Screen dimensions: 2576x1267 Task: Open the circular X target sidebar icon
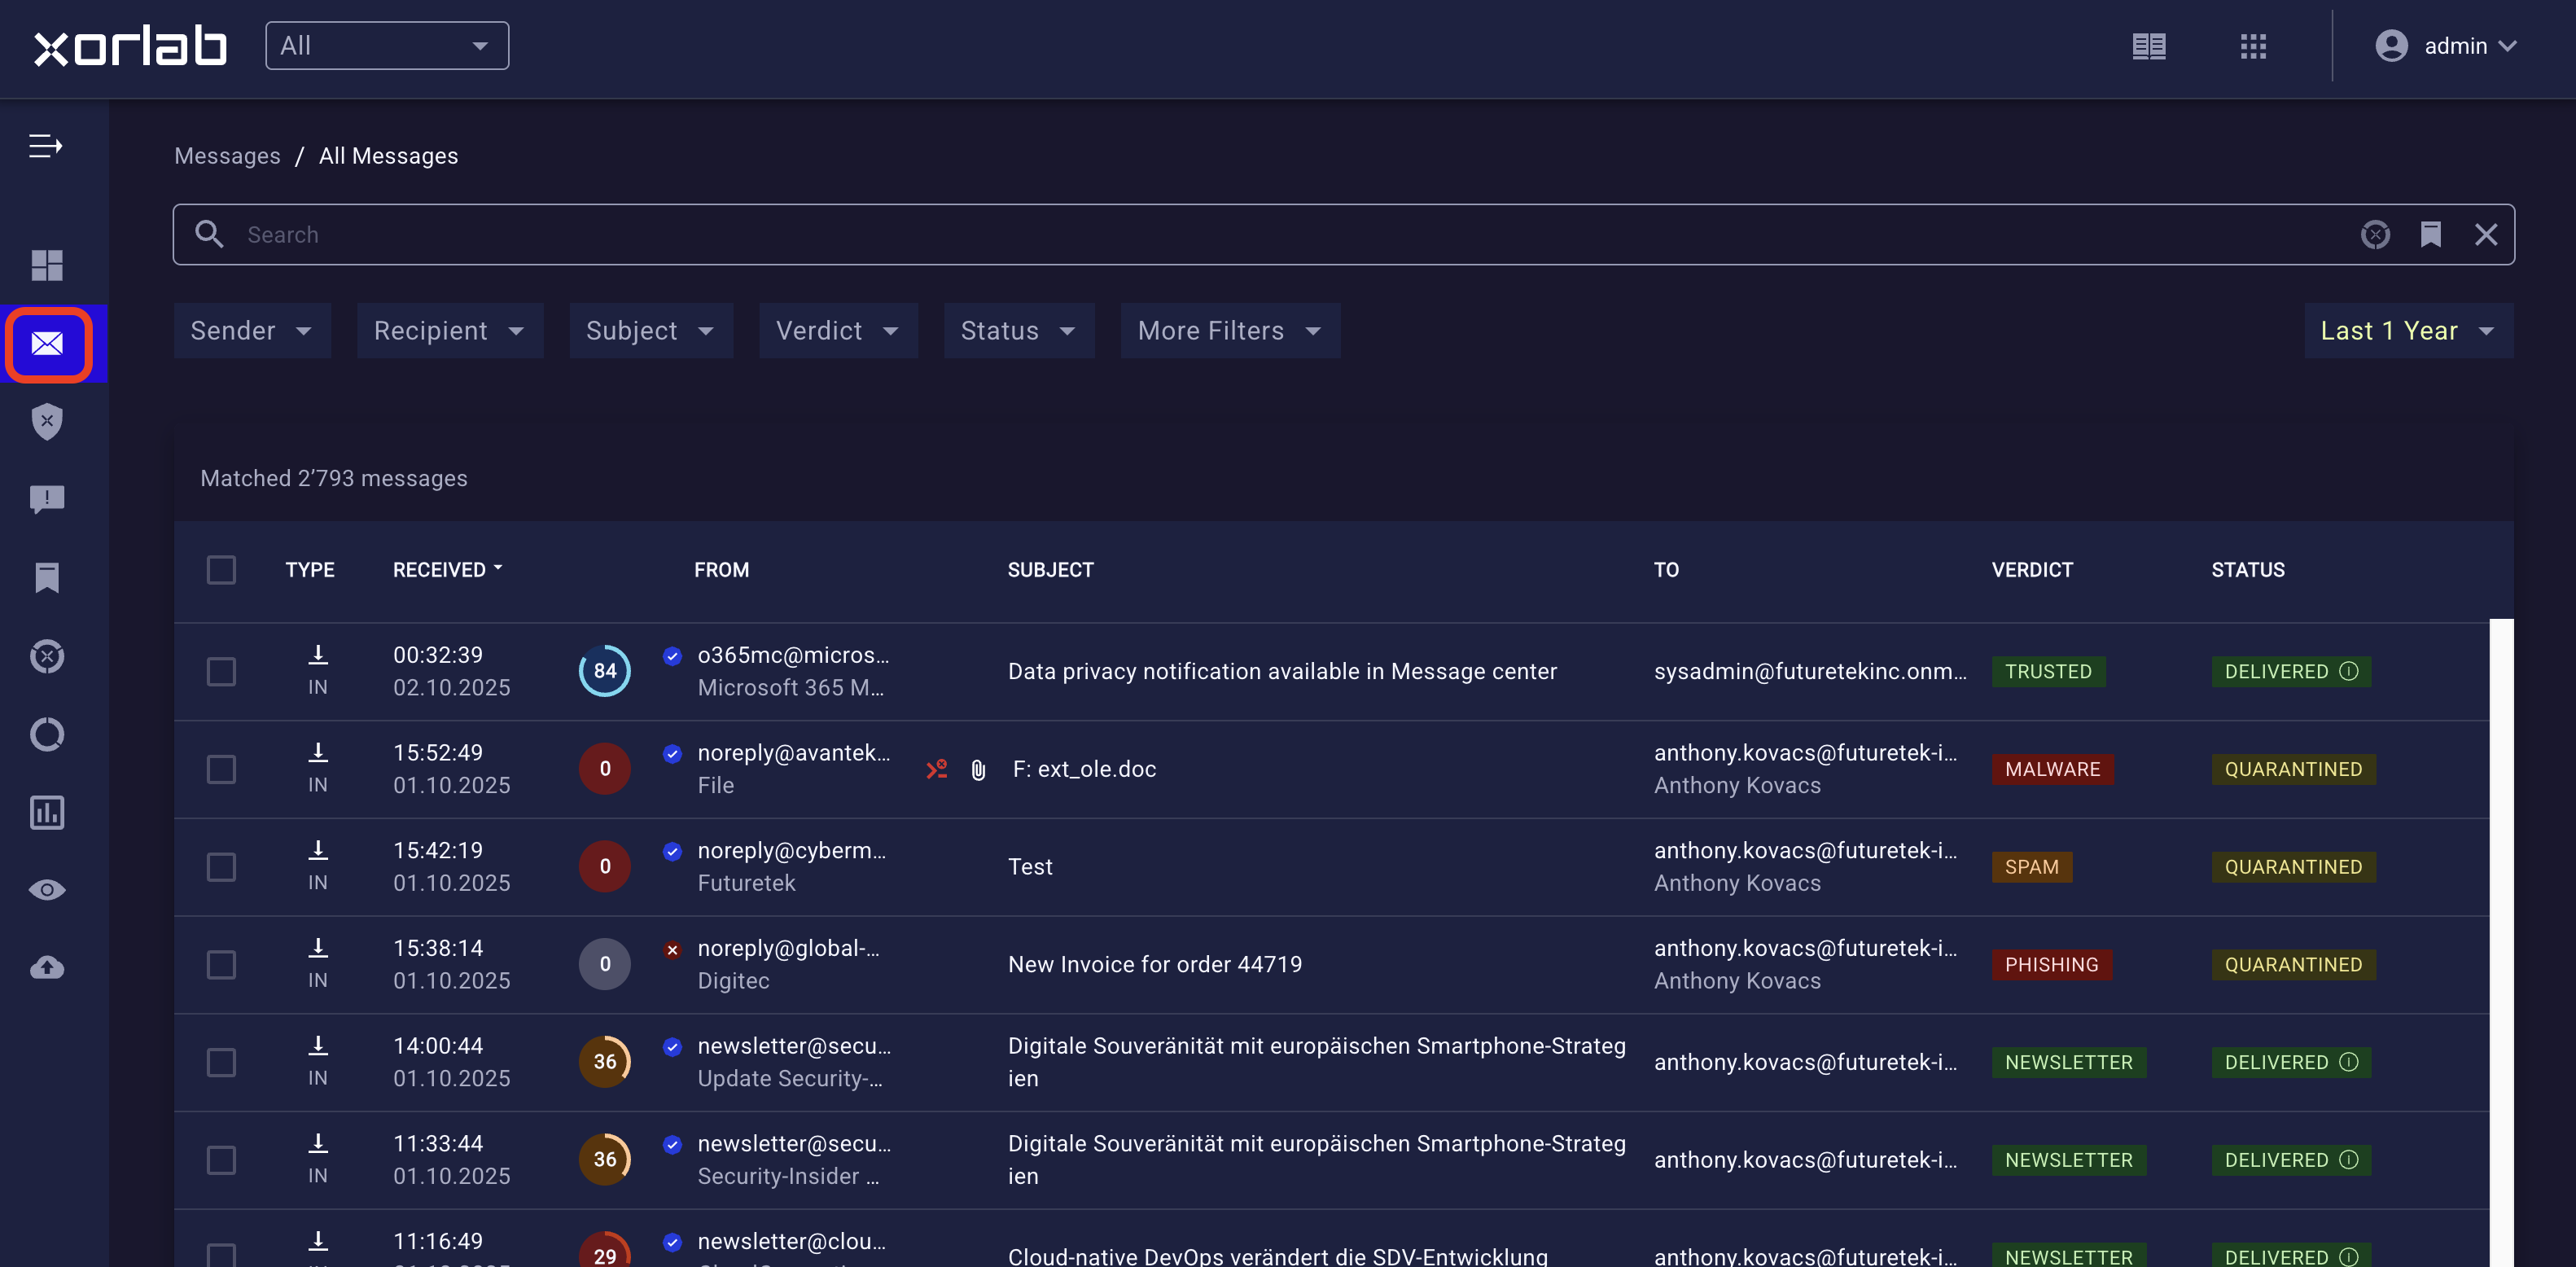coord(47,656)
